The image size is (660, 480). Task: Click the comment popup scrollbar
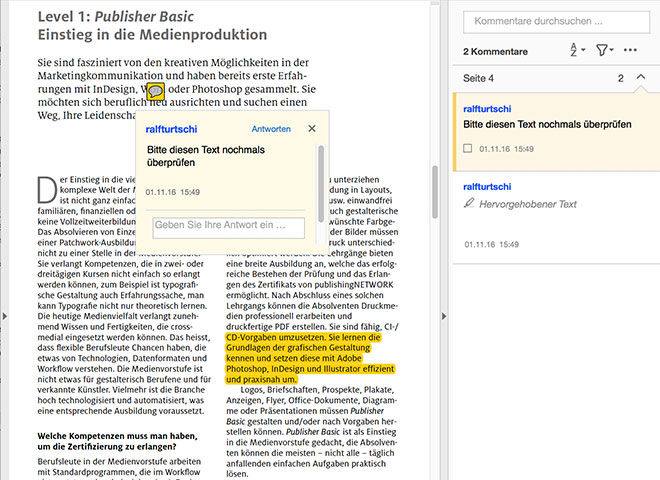tap(321, 184)
